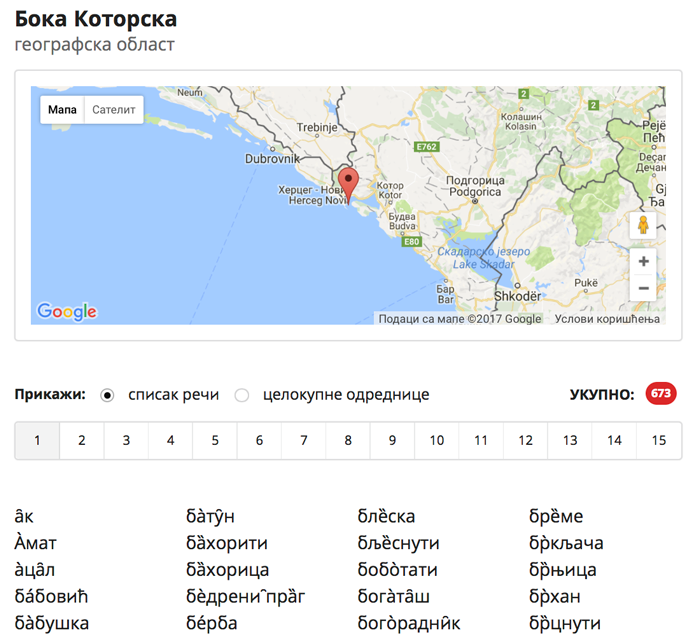This screenshot has width=700, height=636.
Task: Go to page 2 of word list
Action: (82, 440)
